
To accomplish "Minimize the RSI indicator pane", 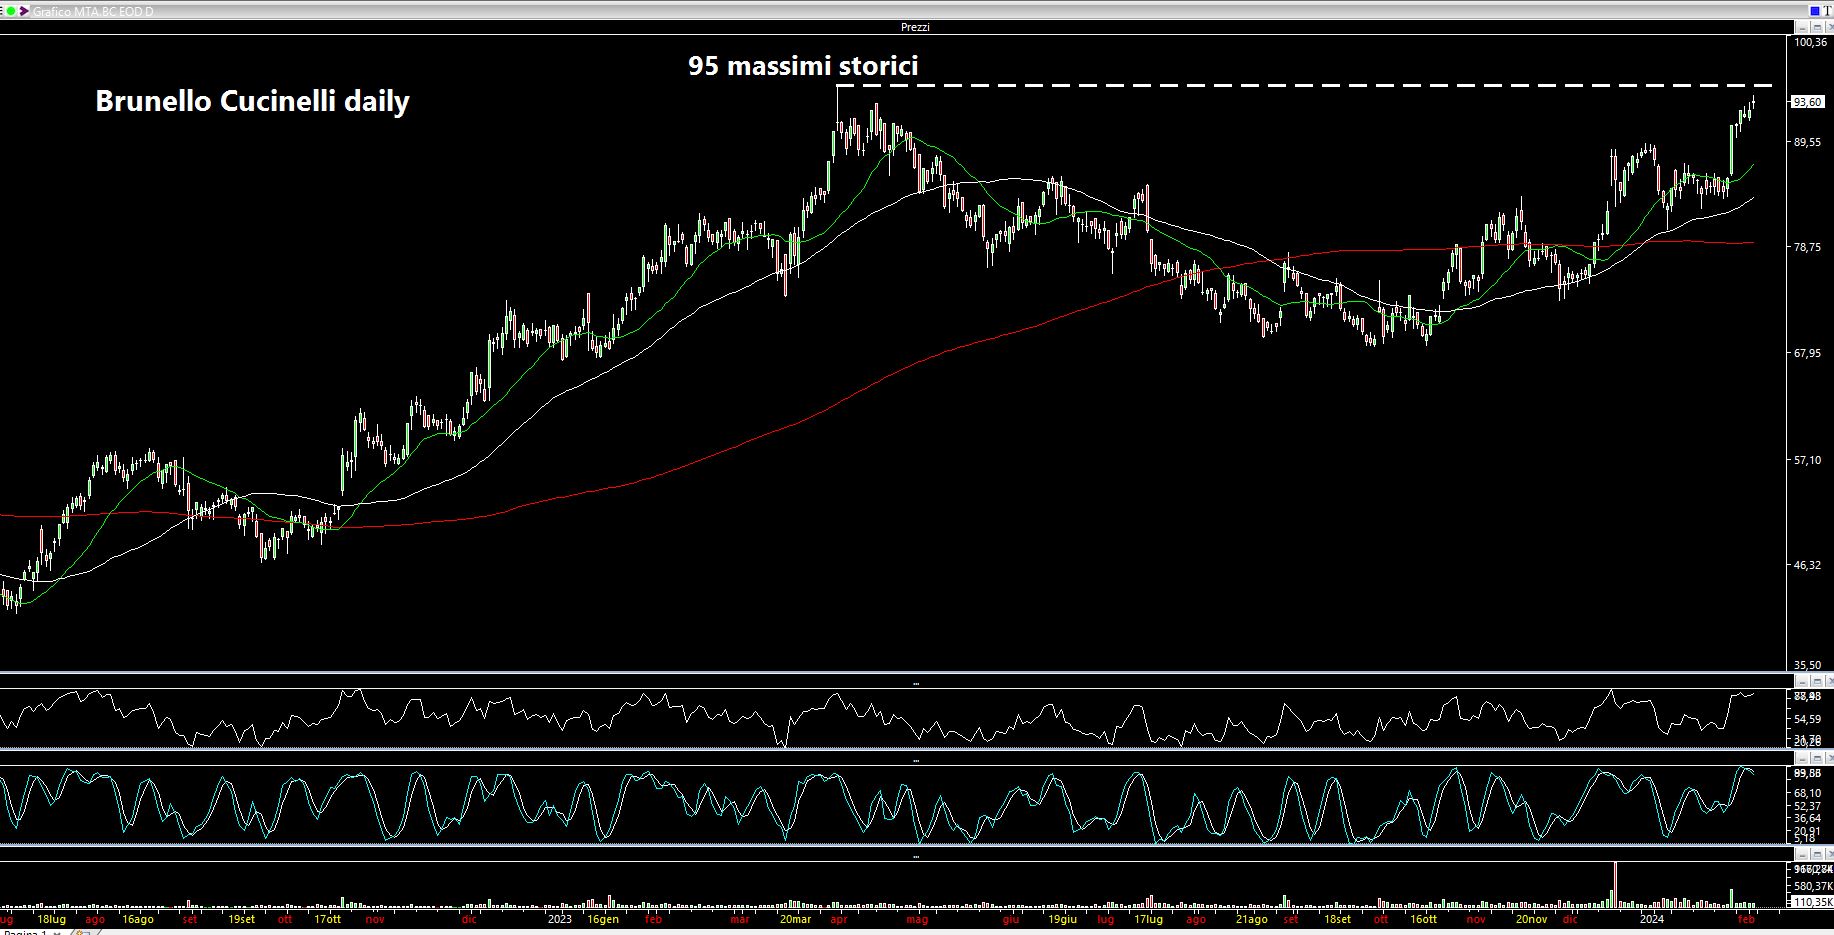I will coord(1802,681).
